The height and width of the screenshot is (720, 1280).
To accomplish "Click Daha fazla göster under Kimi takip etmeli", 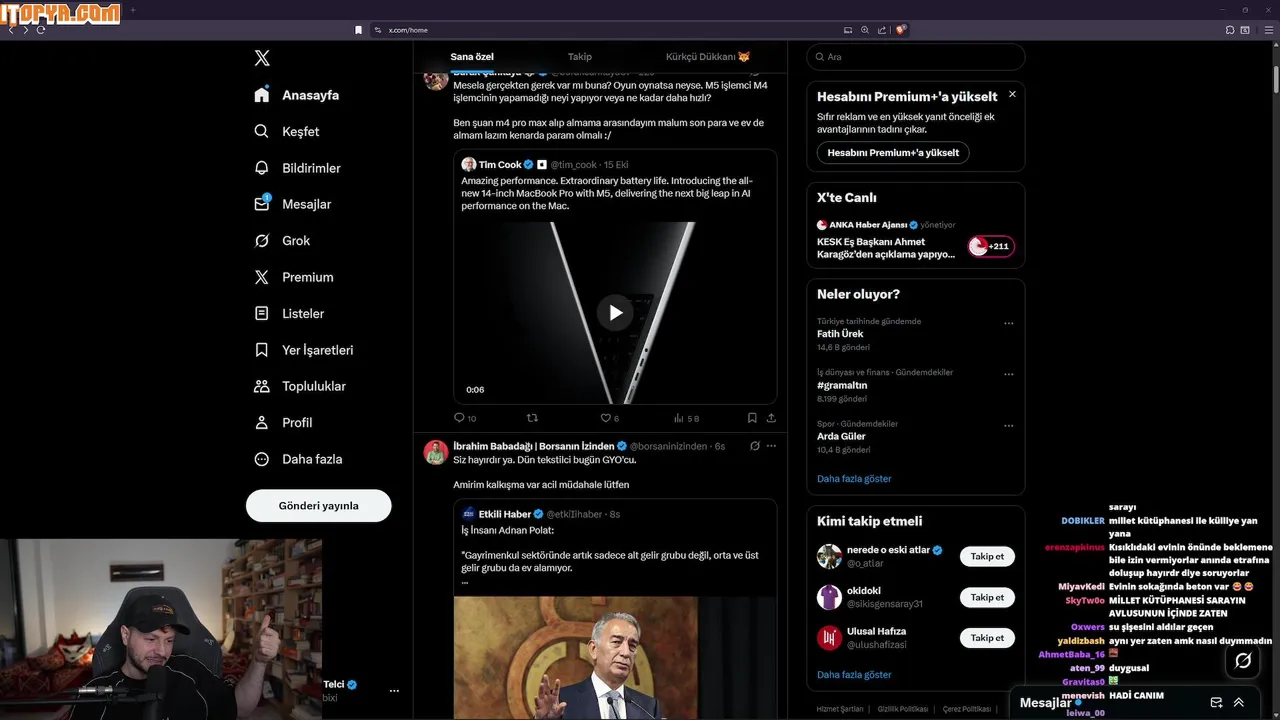I will click(854, 675).
